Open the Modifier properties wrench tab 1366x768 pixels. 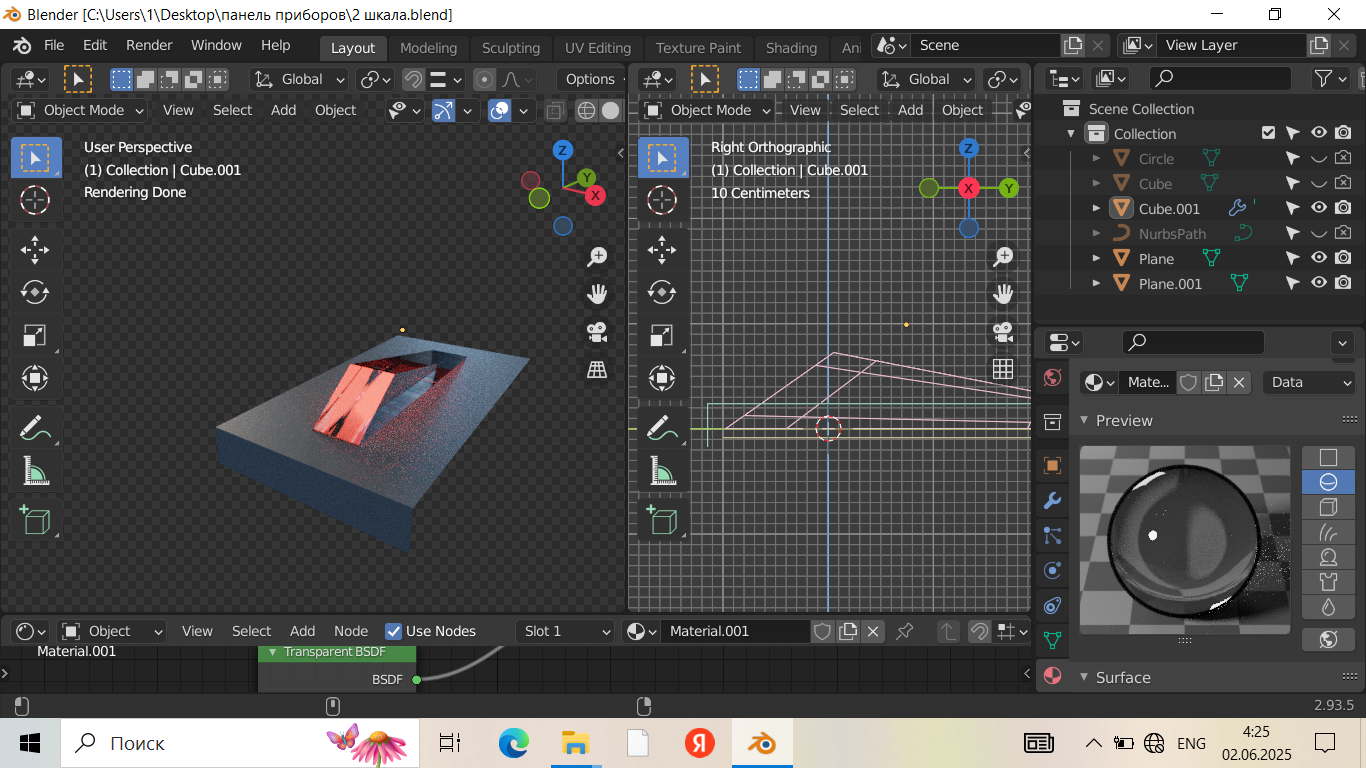[1052, 500]
